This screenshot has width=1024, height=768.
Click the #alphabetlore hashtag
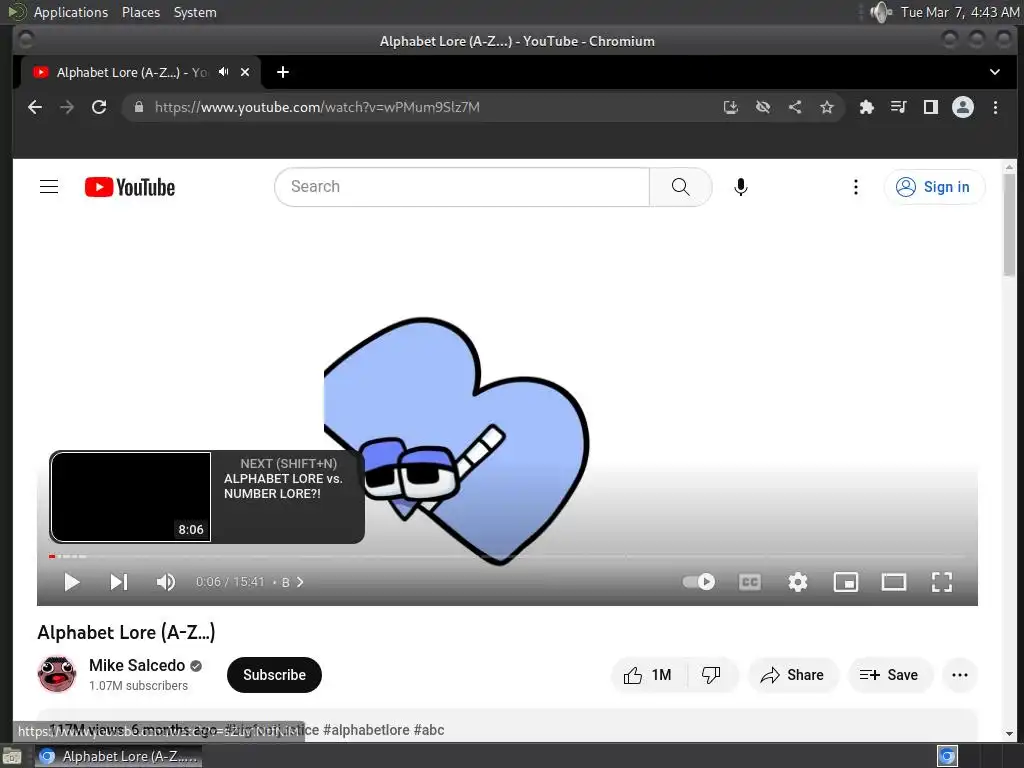[x=366, y=729]
